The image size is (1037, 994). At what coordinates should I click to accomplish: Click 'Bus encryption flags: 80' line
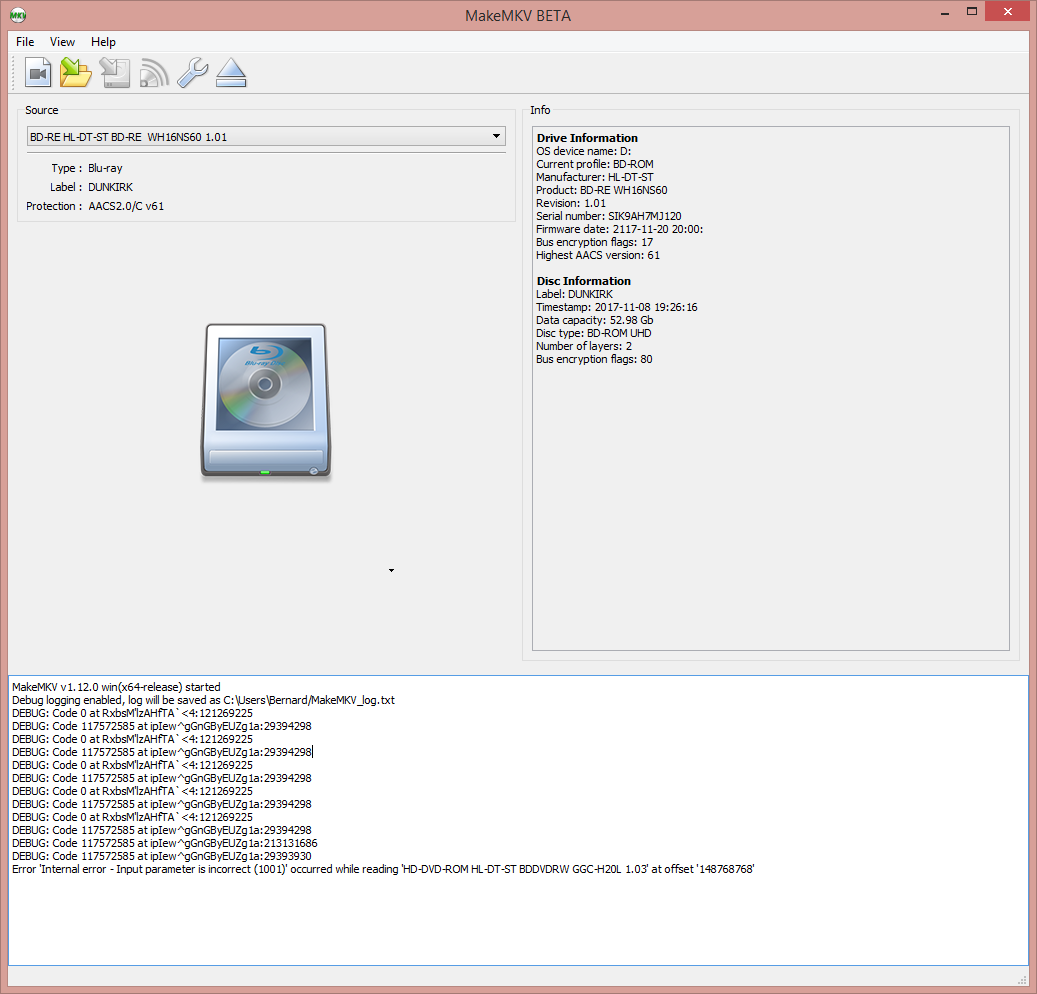coord(595,359)
